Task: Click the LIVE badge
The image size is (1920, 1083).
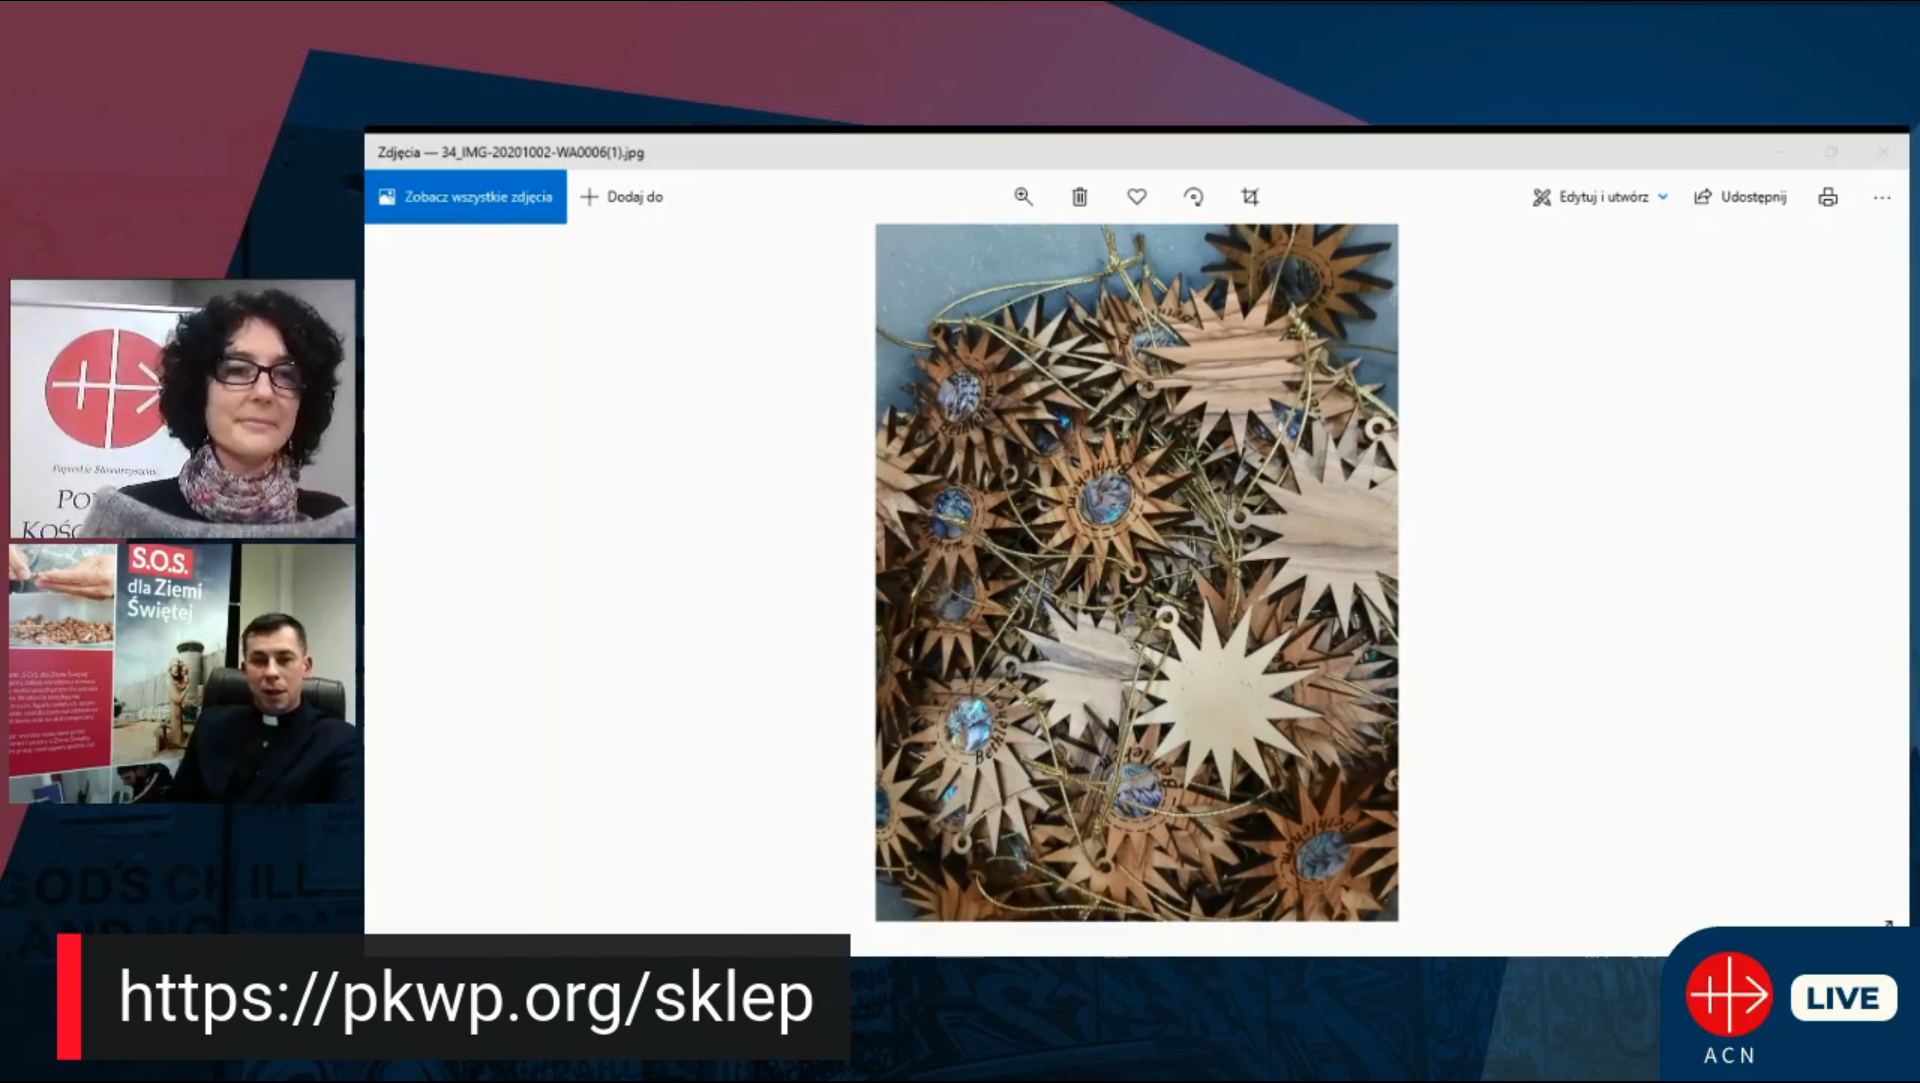Action: tap(1843, 997)
